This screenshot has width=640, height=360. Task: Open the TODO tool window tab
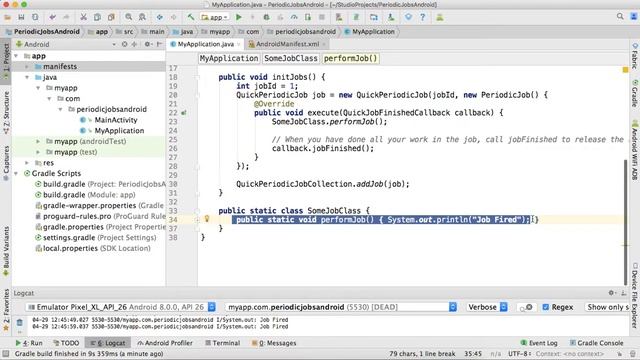pyautogui.click(x=66, y=343)
